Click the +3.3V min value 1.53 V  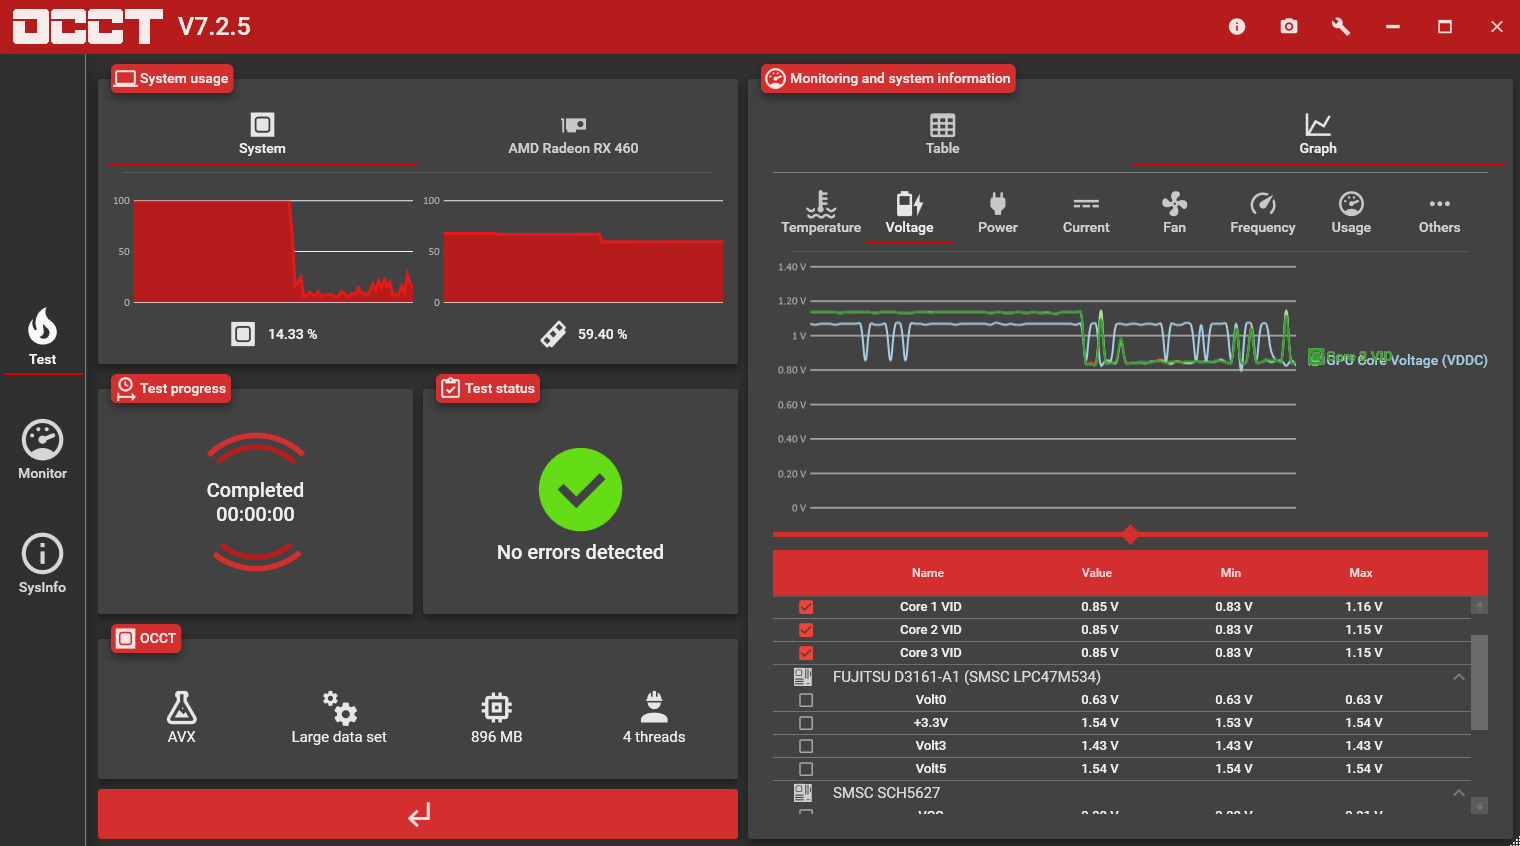(x=1234, y=723)
